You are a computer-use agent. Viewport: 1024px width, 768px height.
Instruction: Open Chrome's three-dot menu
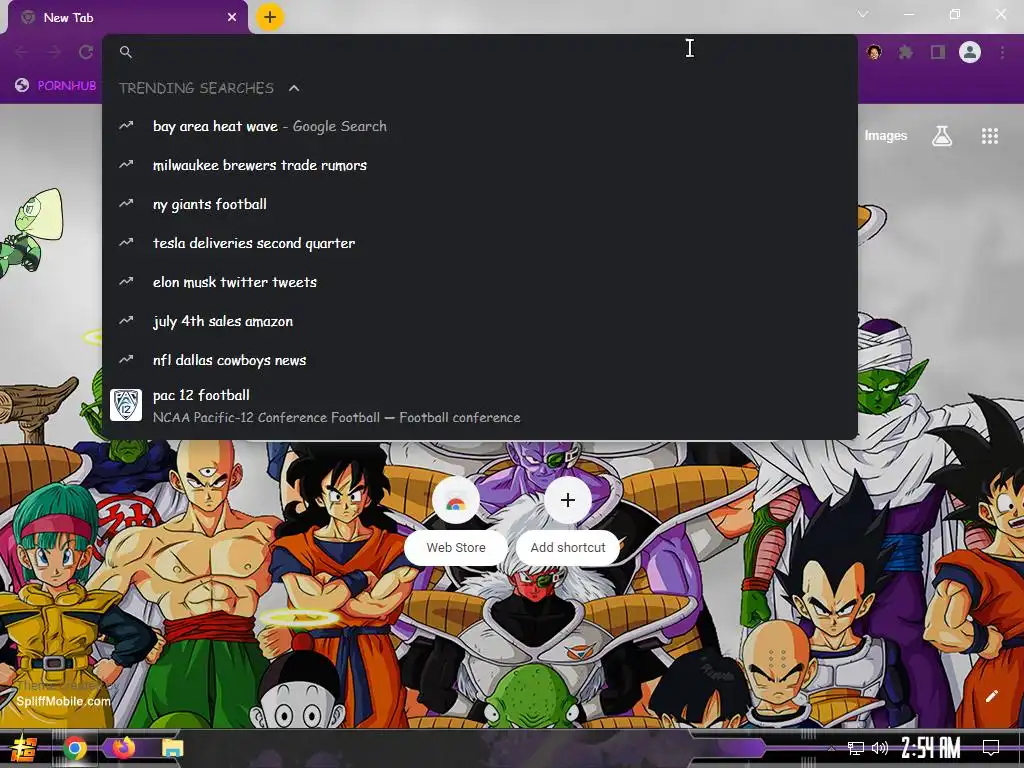(1002, 52)
